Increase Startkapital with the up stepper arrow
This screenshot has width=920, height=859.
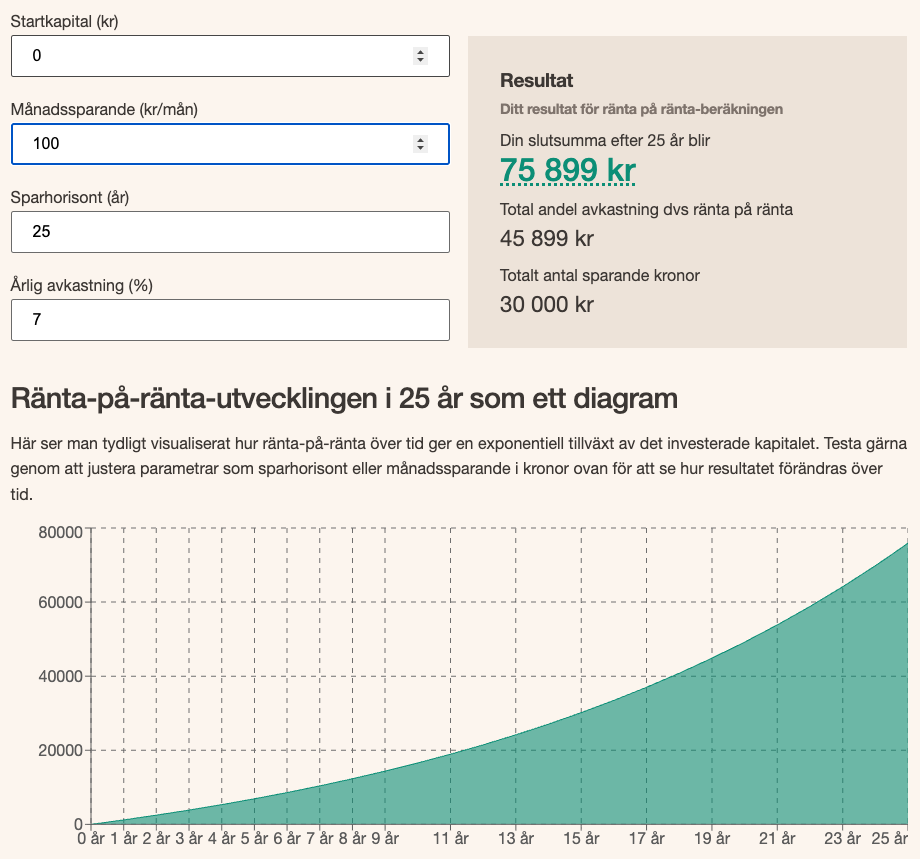click(x=420, y=52)
